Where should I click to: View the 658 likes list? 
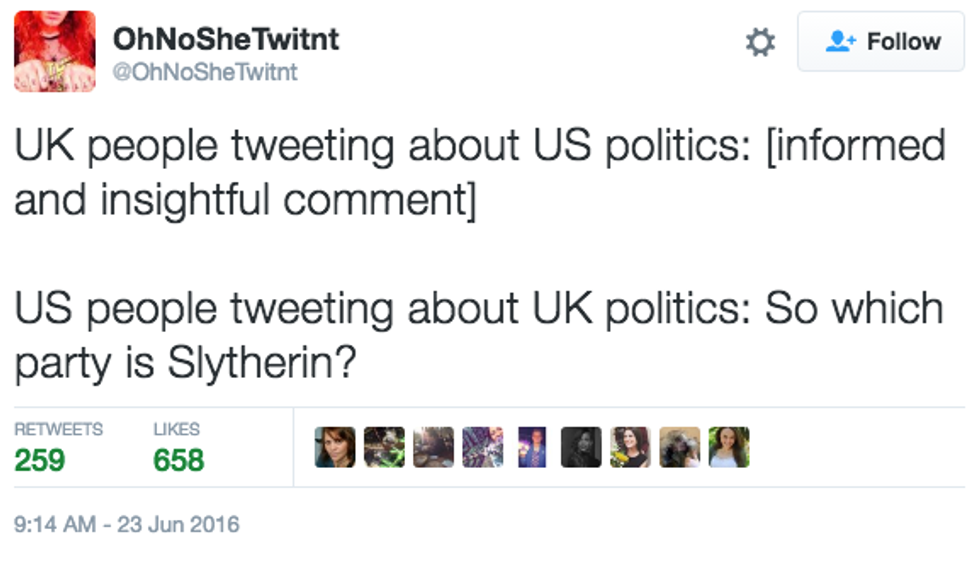click(x=178, y=460)
